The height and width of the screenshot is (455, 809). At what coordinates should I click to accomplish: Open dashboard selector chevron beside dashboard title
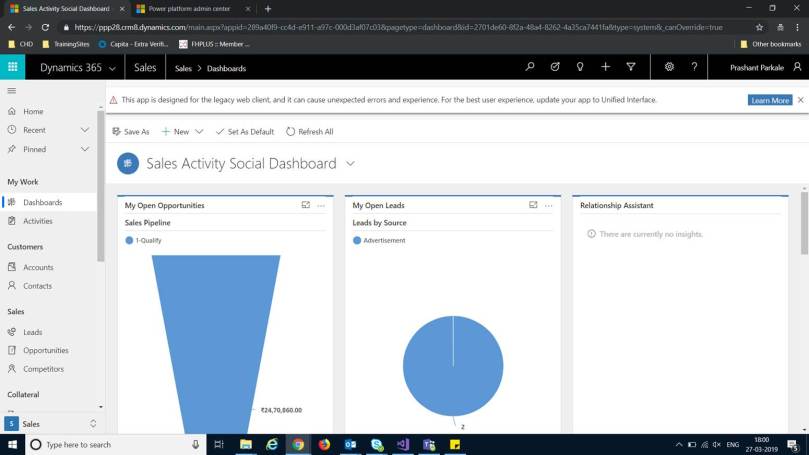pos(350,163)
